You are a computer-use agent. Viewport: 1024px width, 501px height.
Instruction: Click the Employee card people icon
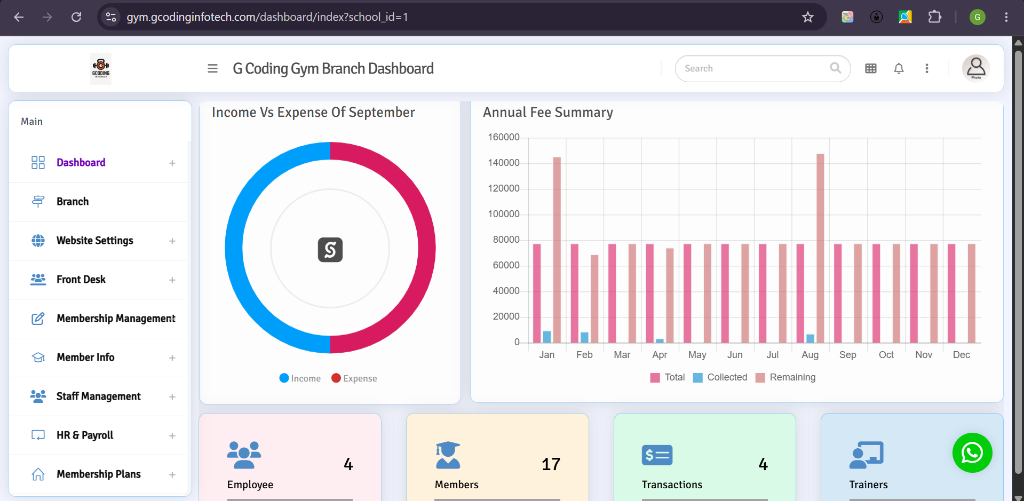(x=244, y=455)
